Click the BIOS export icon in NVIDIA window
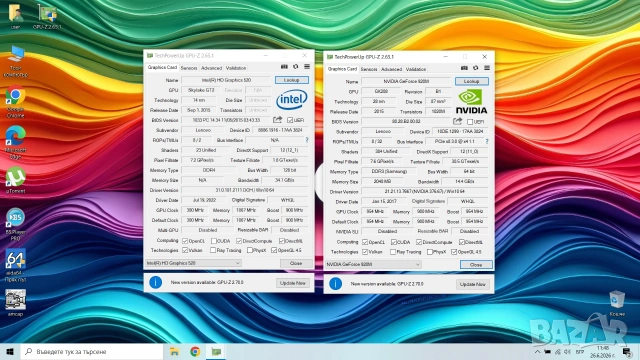 pos(458,121)
